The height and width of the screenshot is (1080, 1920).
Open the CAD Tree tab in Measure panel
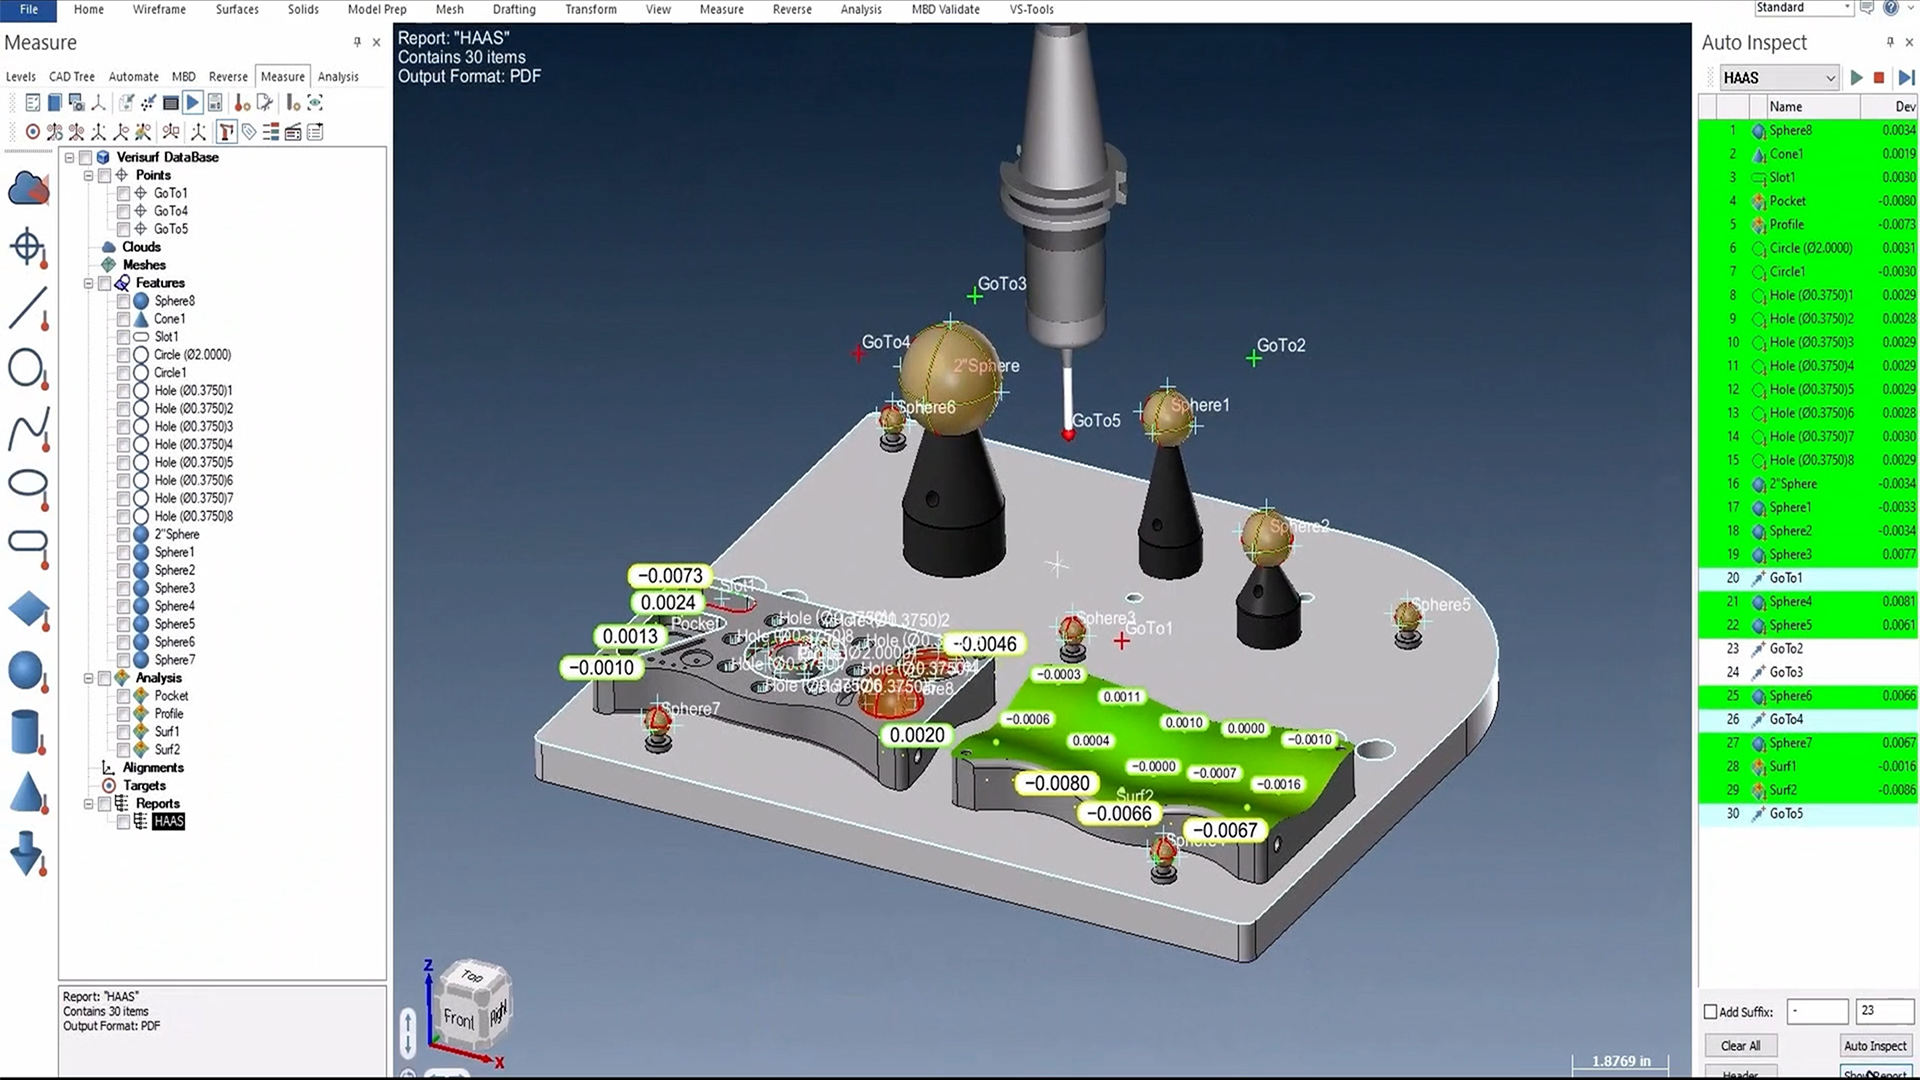[x=71, y=76]
